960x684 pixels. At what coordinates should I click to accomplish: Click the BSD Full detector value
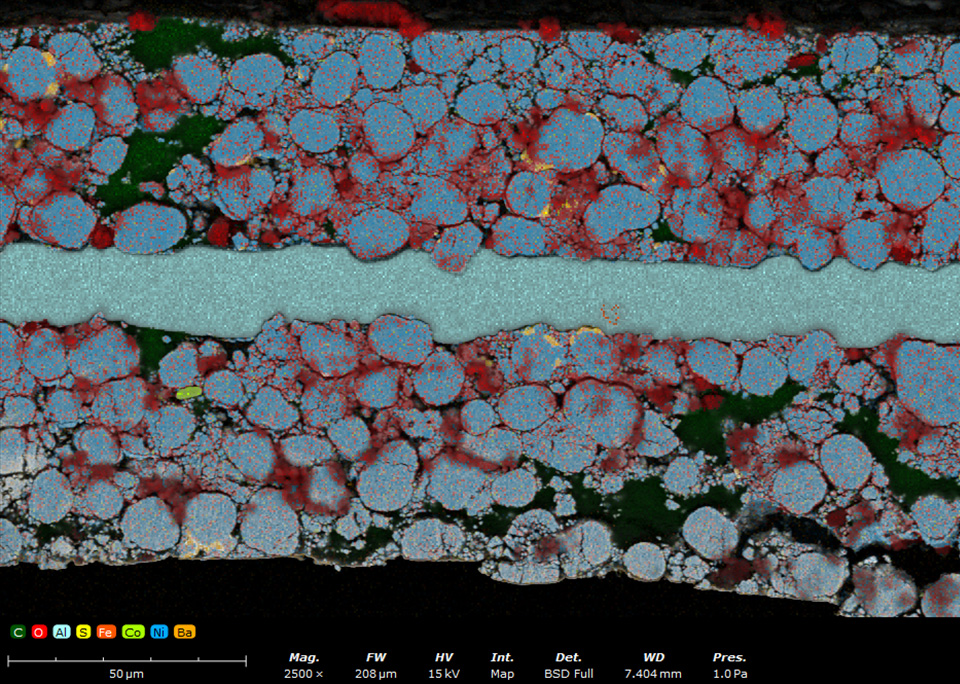(569, 674)
